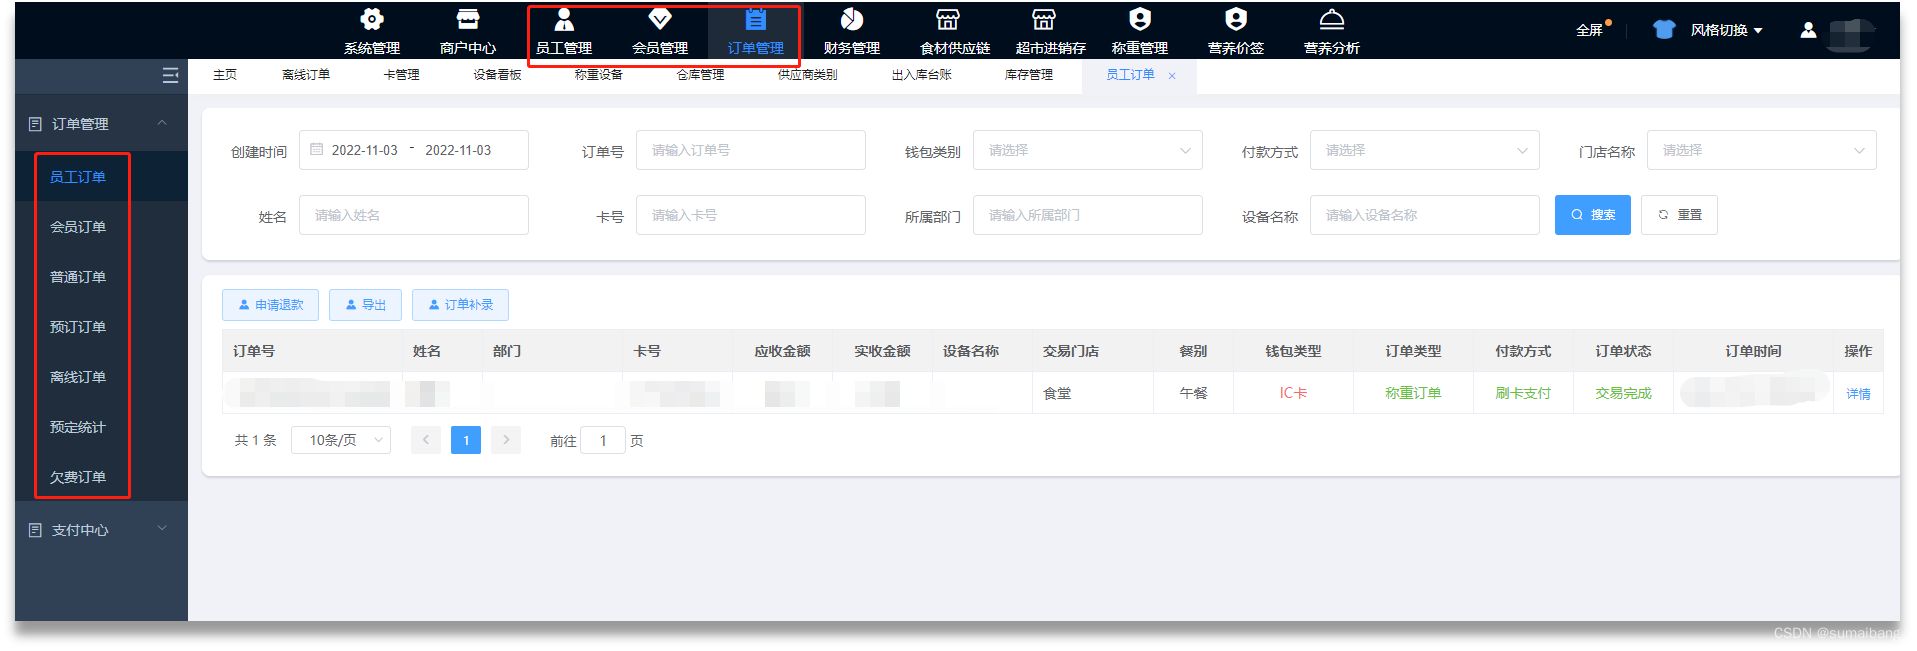Open 钱包类别 dropdown

1088,150
